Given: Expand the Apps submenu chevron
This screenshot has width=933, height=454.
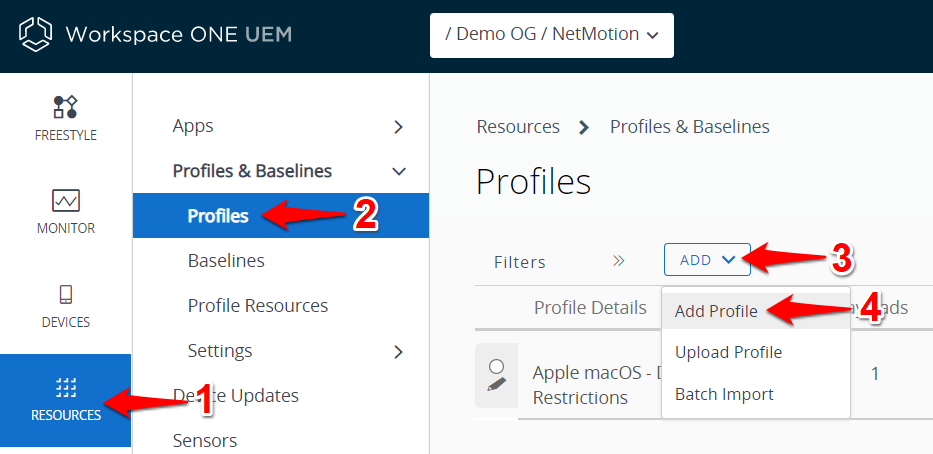Looking at the screenshot, I should coord(399,127).
